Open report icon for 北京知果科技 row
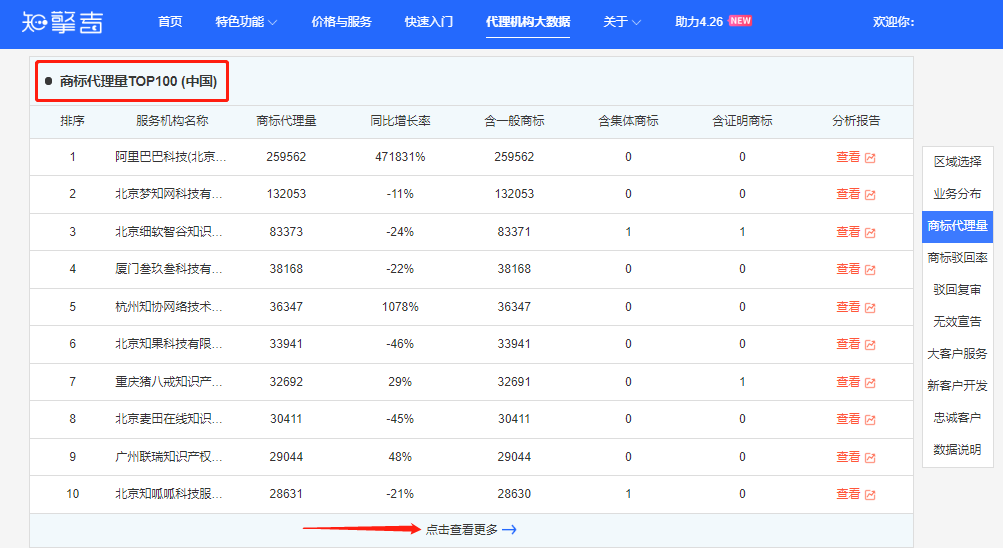This screenshot has height=548, width=1003. tap(870, 345)
